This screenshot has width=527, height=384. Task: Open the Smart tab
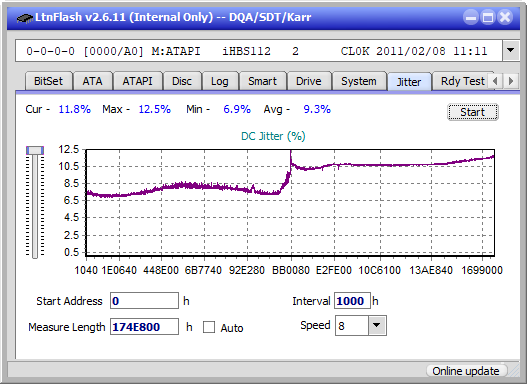pos(262,81)
